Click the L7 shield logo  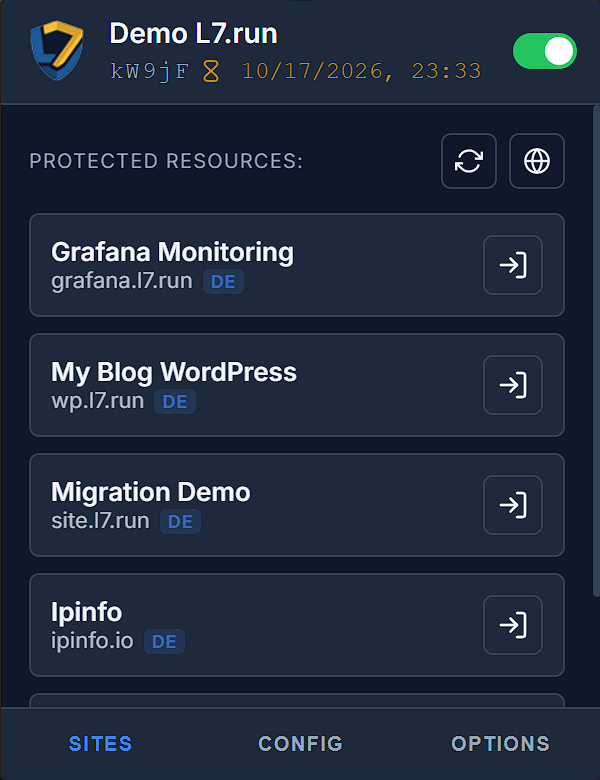(57, 50)
